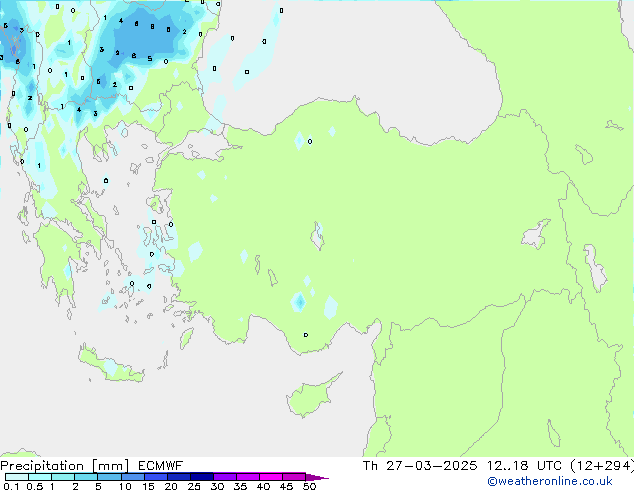Click the 45–50 mm legend color segment

294,477
